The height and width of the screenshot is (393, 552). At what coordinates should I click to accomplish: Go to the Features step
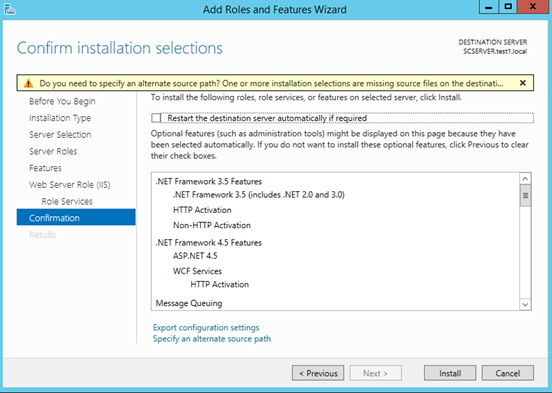click(45, 168)
